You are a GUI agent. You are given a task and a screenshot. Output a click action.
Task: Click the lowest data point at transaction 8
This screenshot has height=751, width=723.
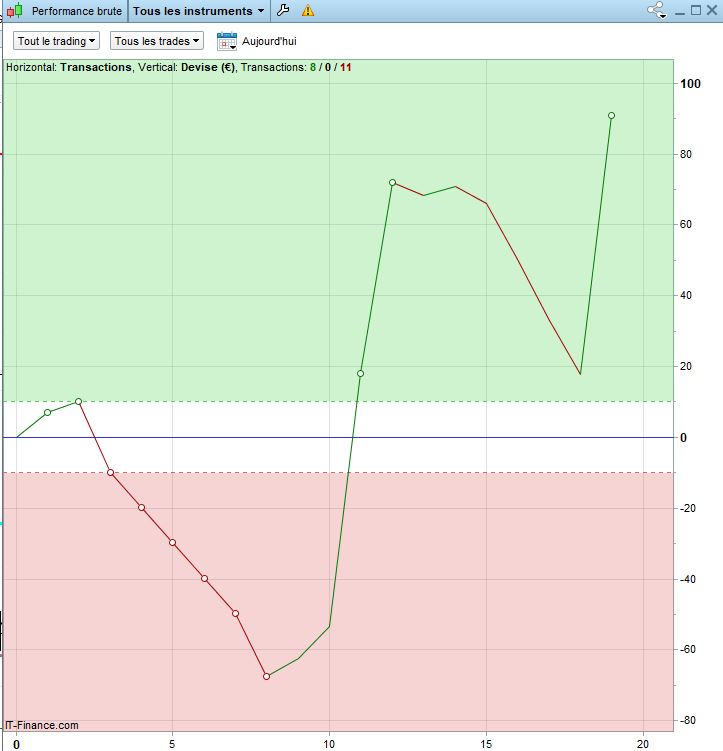pyautogui.click(x=266, y=676)
